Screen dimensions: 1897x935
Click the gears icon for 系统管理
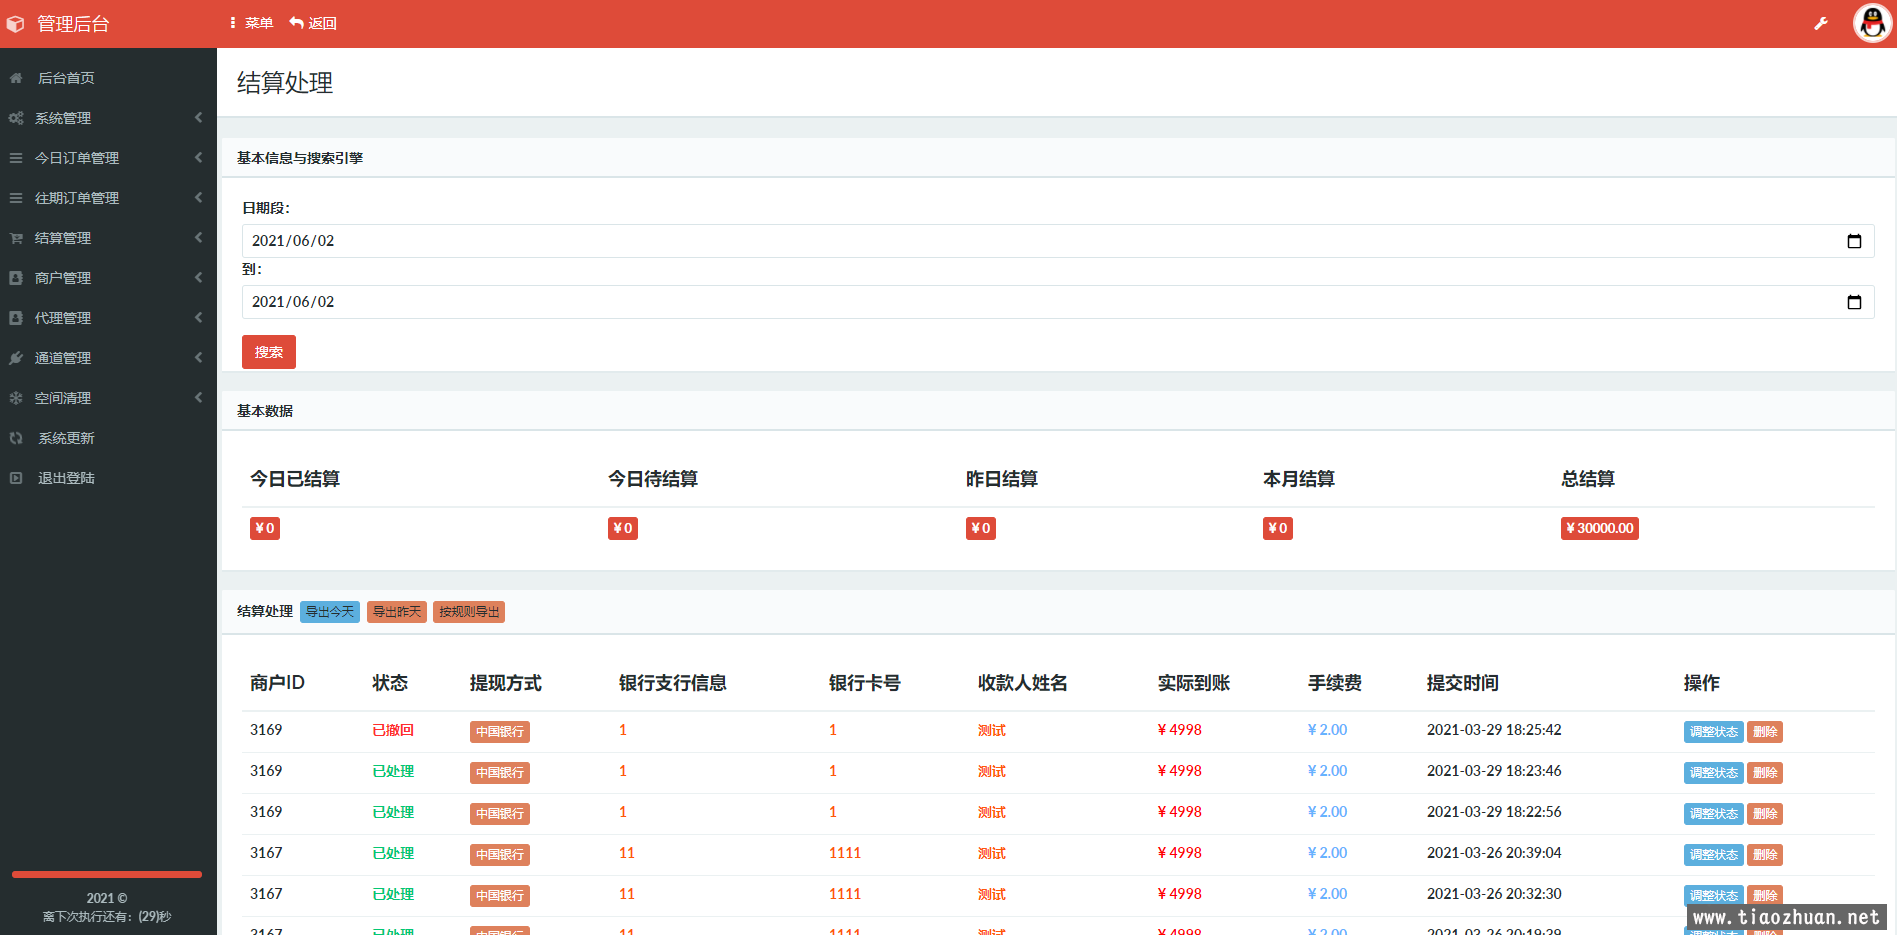tap(16, 118)
